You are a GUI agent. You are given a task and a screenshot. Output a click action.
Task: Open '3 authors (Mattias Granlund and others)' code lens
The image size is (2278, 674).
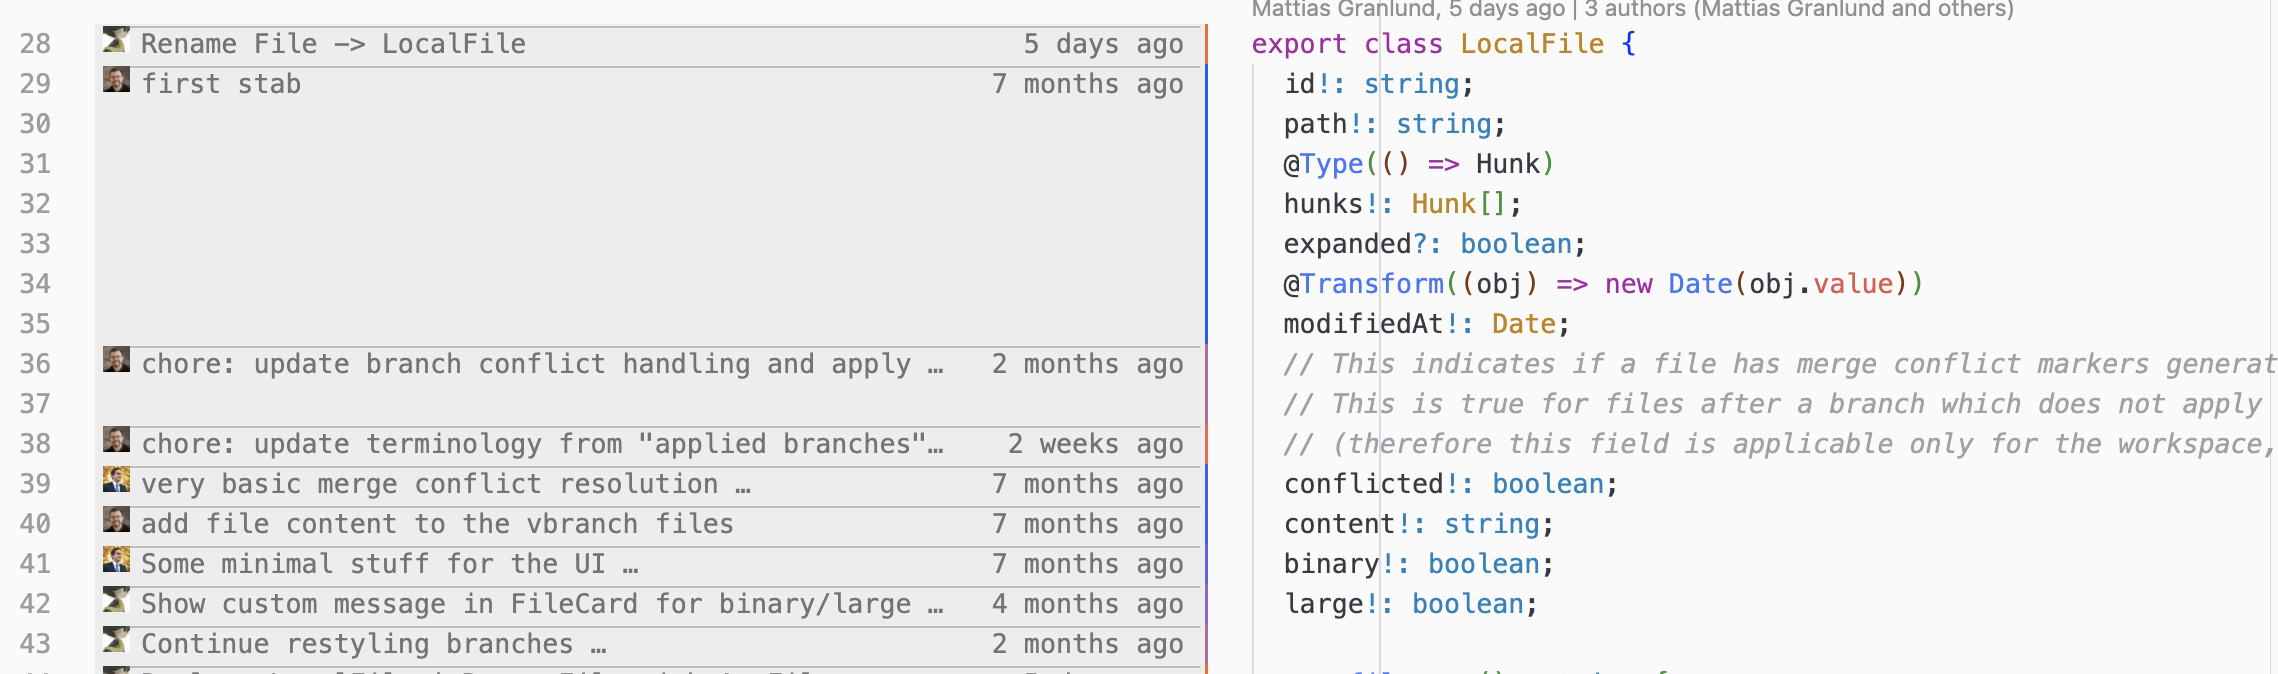tap(1799, 9)
